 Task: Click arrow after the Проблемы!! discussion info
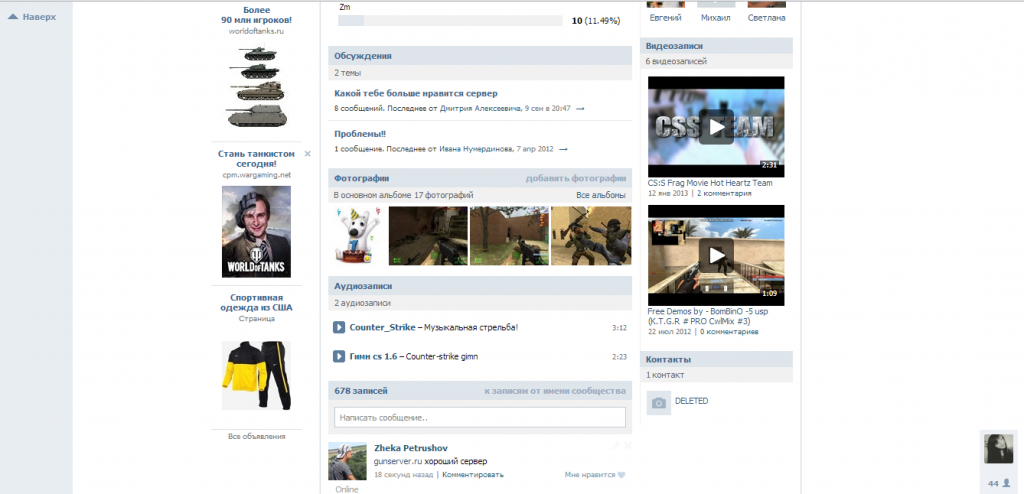point(563,149)
